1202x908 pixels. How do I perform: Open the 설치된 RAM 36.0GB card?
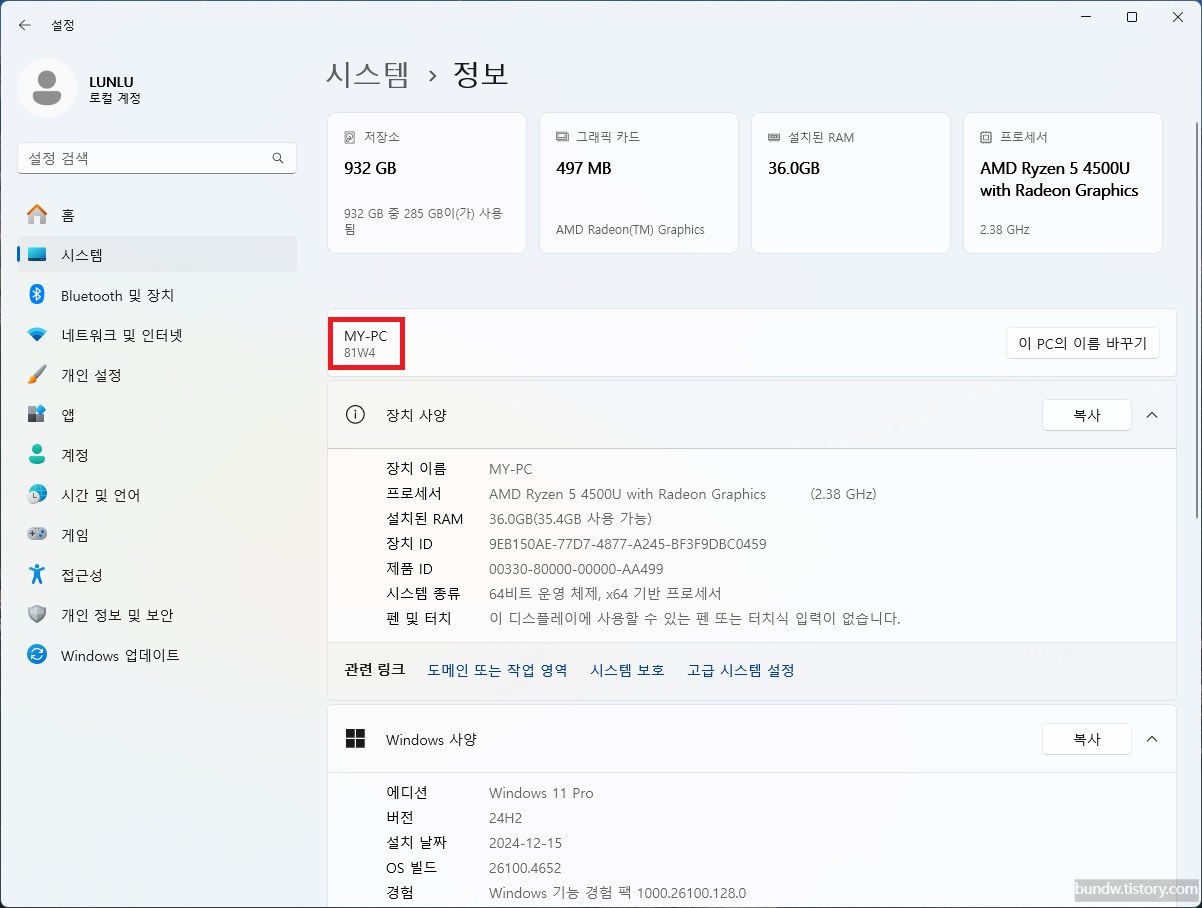coord(851,183)
